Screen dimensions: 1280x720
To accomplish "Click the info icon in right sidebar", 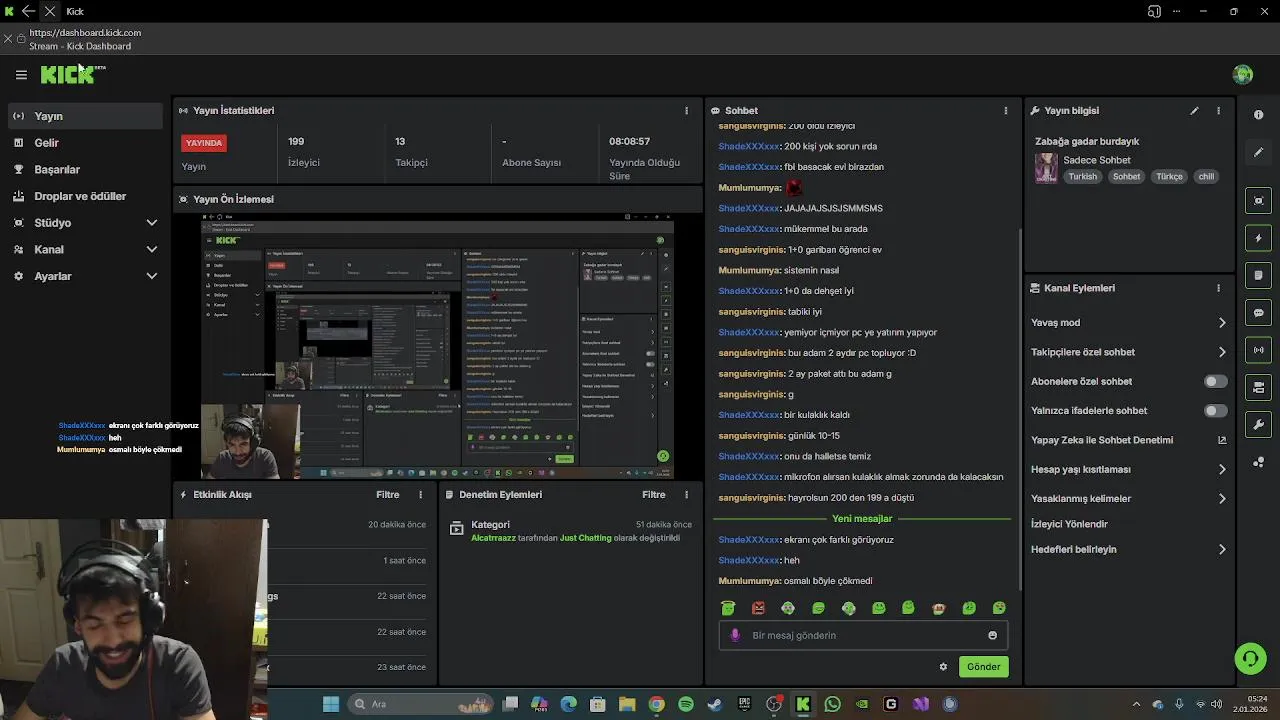I will [1258, 115].
